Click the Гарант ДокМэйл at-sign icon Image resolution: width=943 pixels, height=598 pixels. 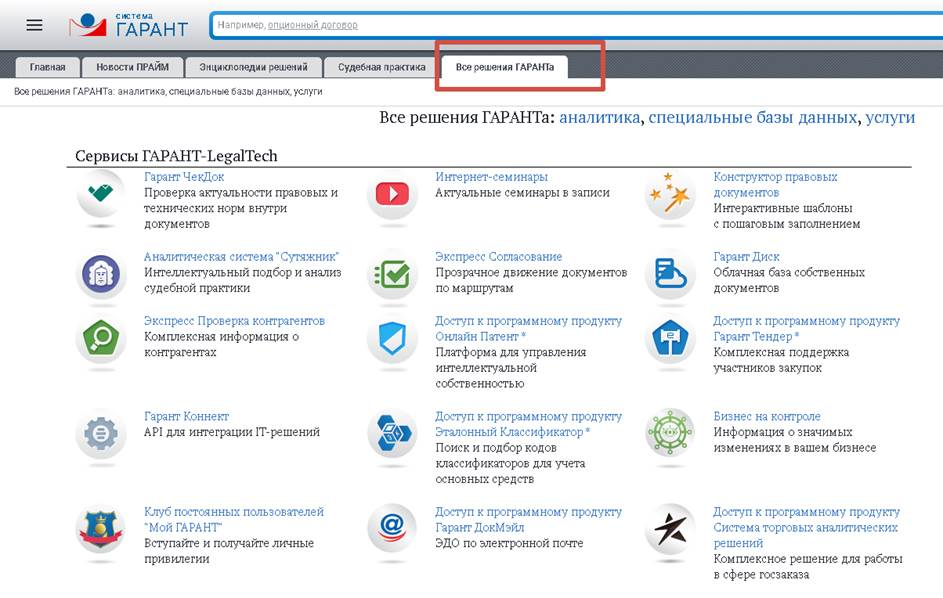[x=392, y=528]
